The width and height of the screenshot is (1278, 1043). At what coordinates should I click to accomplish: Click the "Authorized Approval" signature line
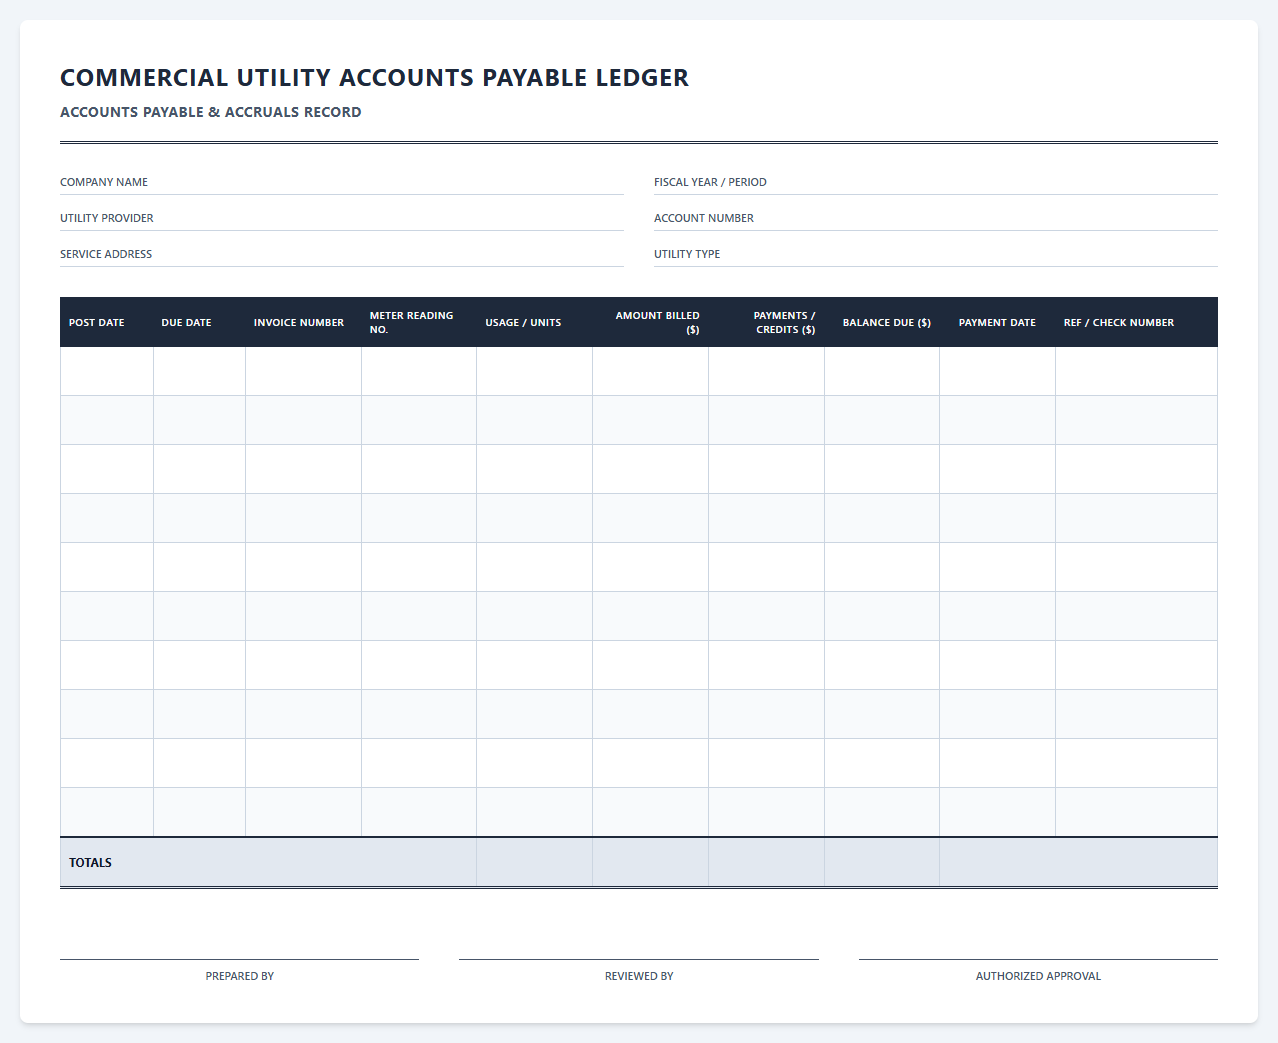pos(1038,959)
